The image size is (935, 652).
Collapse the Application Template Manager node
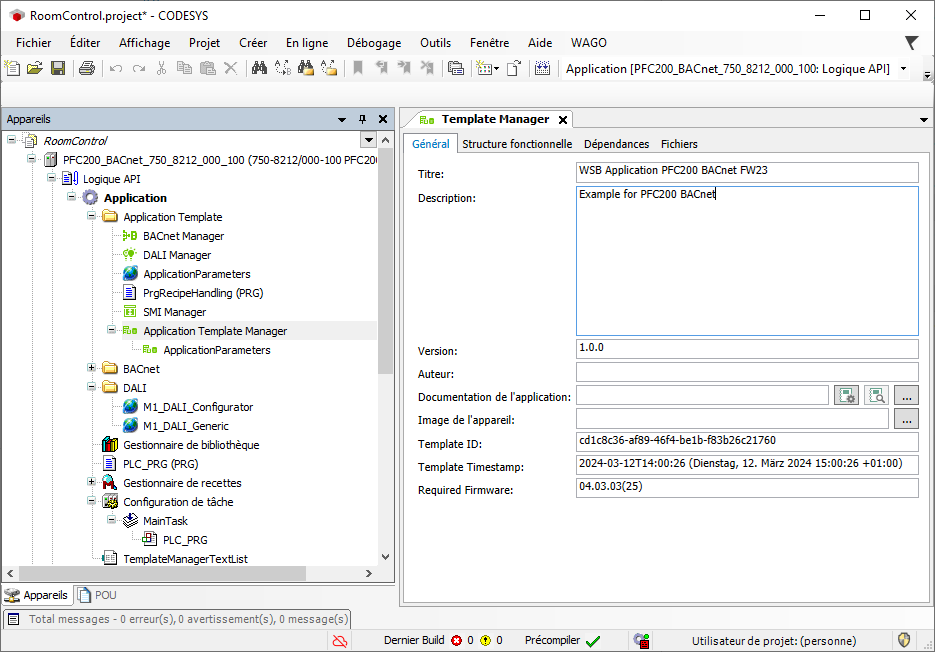pos(112,329)
